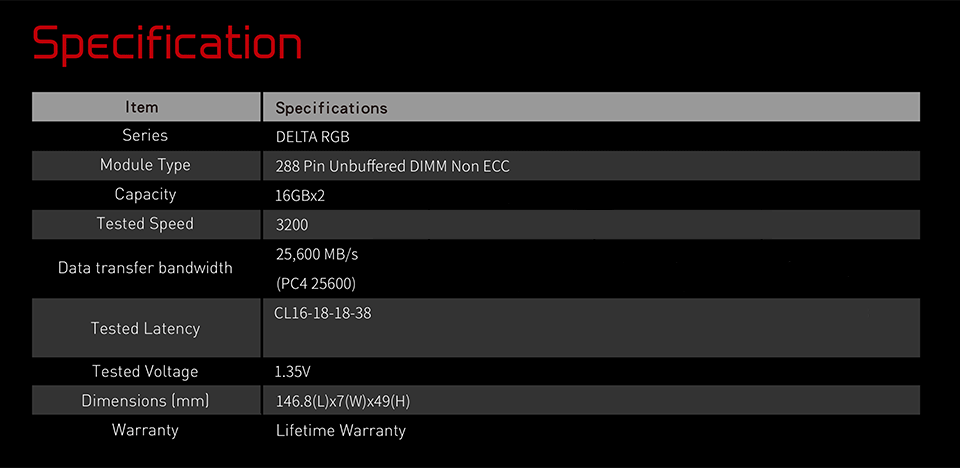Click the red Specification heading
Viewport: 960px width, 468px height.
click(167, 44)
